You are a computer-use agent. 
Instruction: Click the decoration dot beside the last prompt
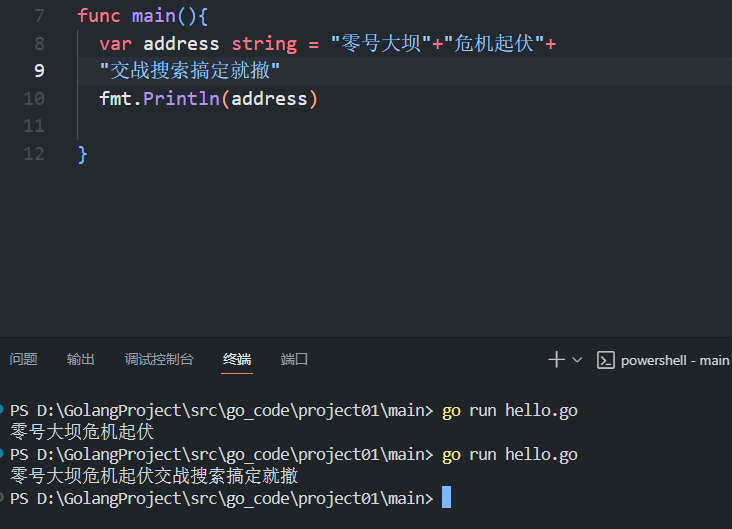4,498
